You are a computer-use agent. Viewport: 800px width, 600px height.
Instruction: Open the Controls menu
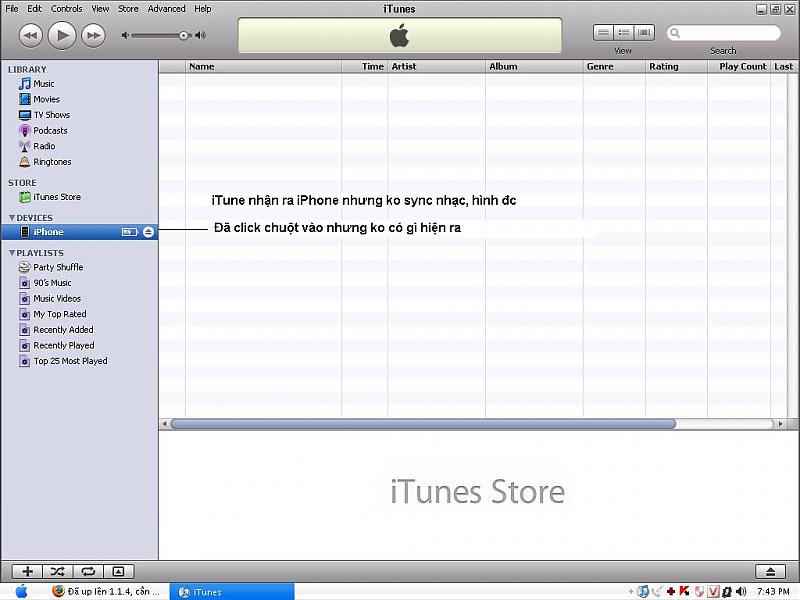67,9
